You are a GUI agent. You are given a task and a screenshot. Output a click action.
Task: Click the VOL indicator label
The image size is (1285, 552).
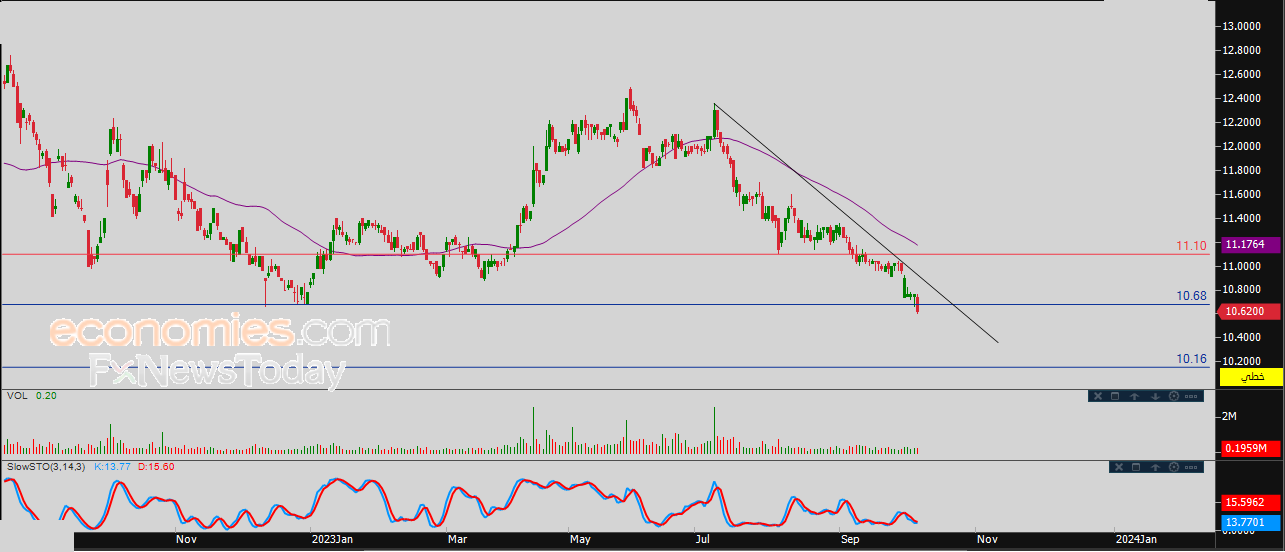[16, 396]
